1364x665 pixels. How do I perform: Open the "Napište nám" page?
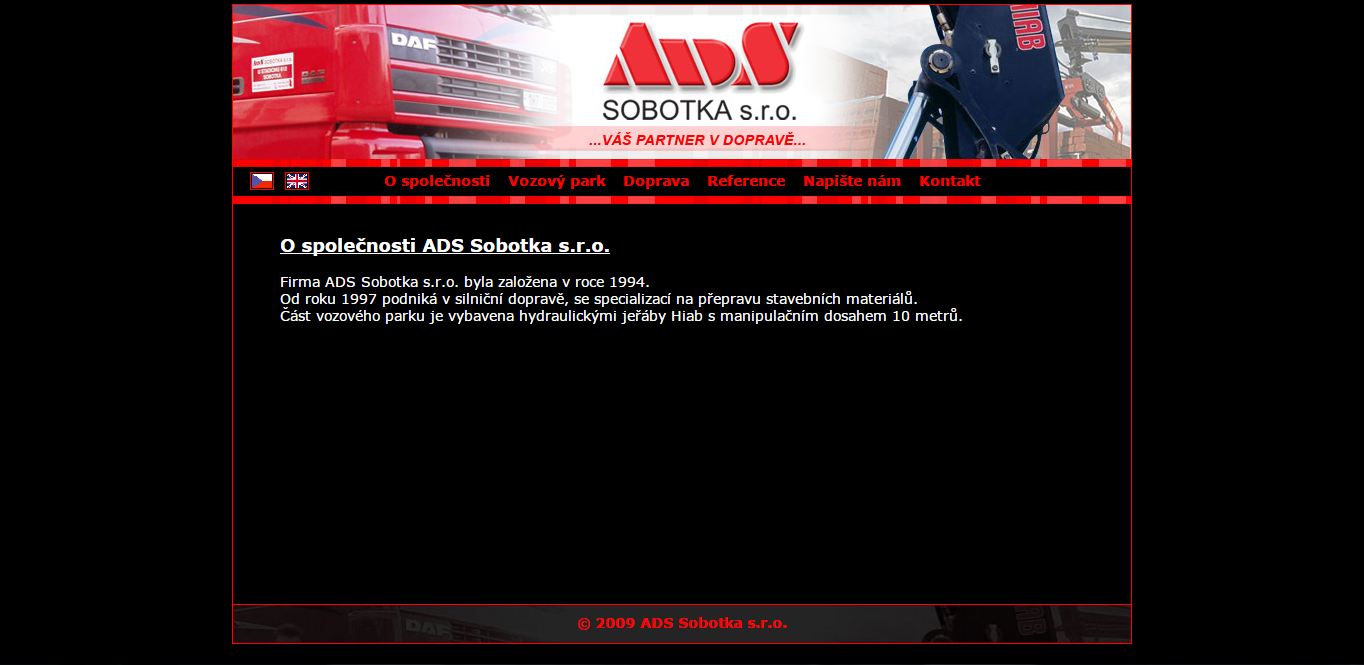pyautogui.click(x=852, y=181)
